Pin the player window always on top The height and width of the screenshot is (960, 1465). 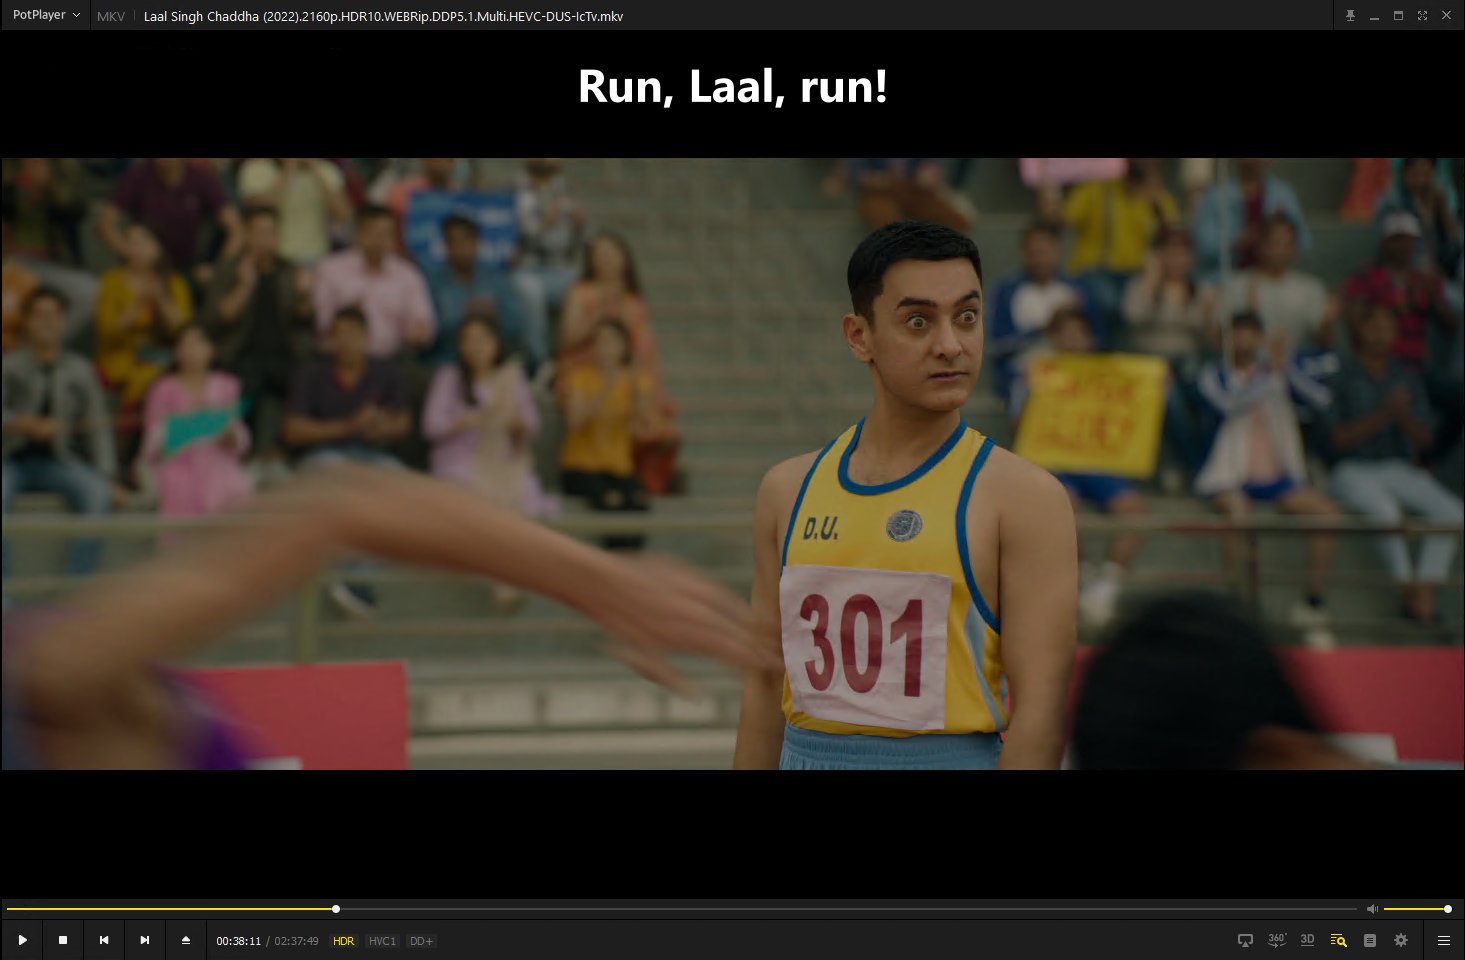click(x=1350, y=15)
